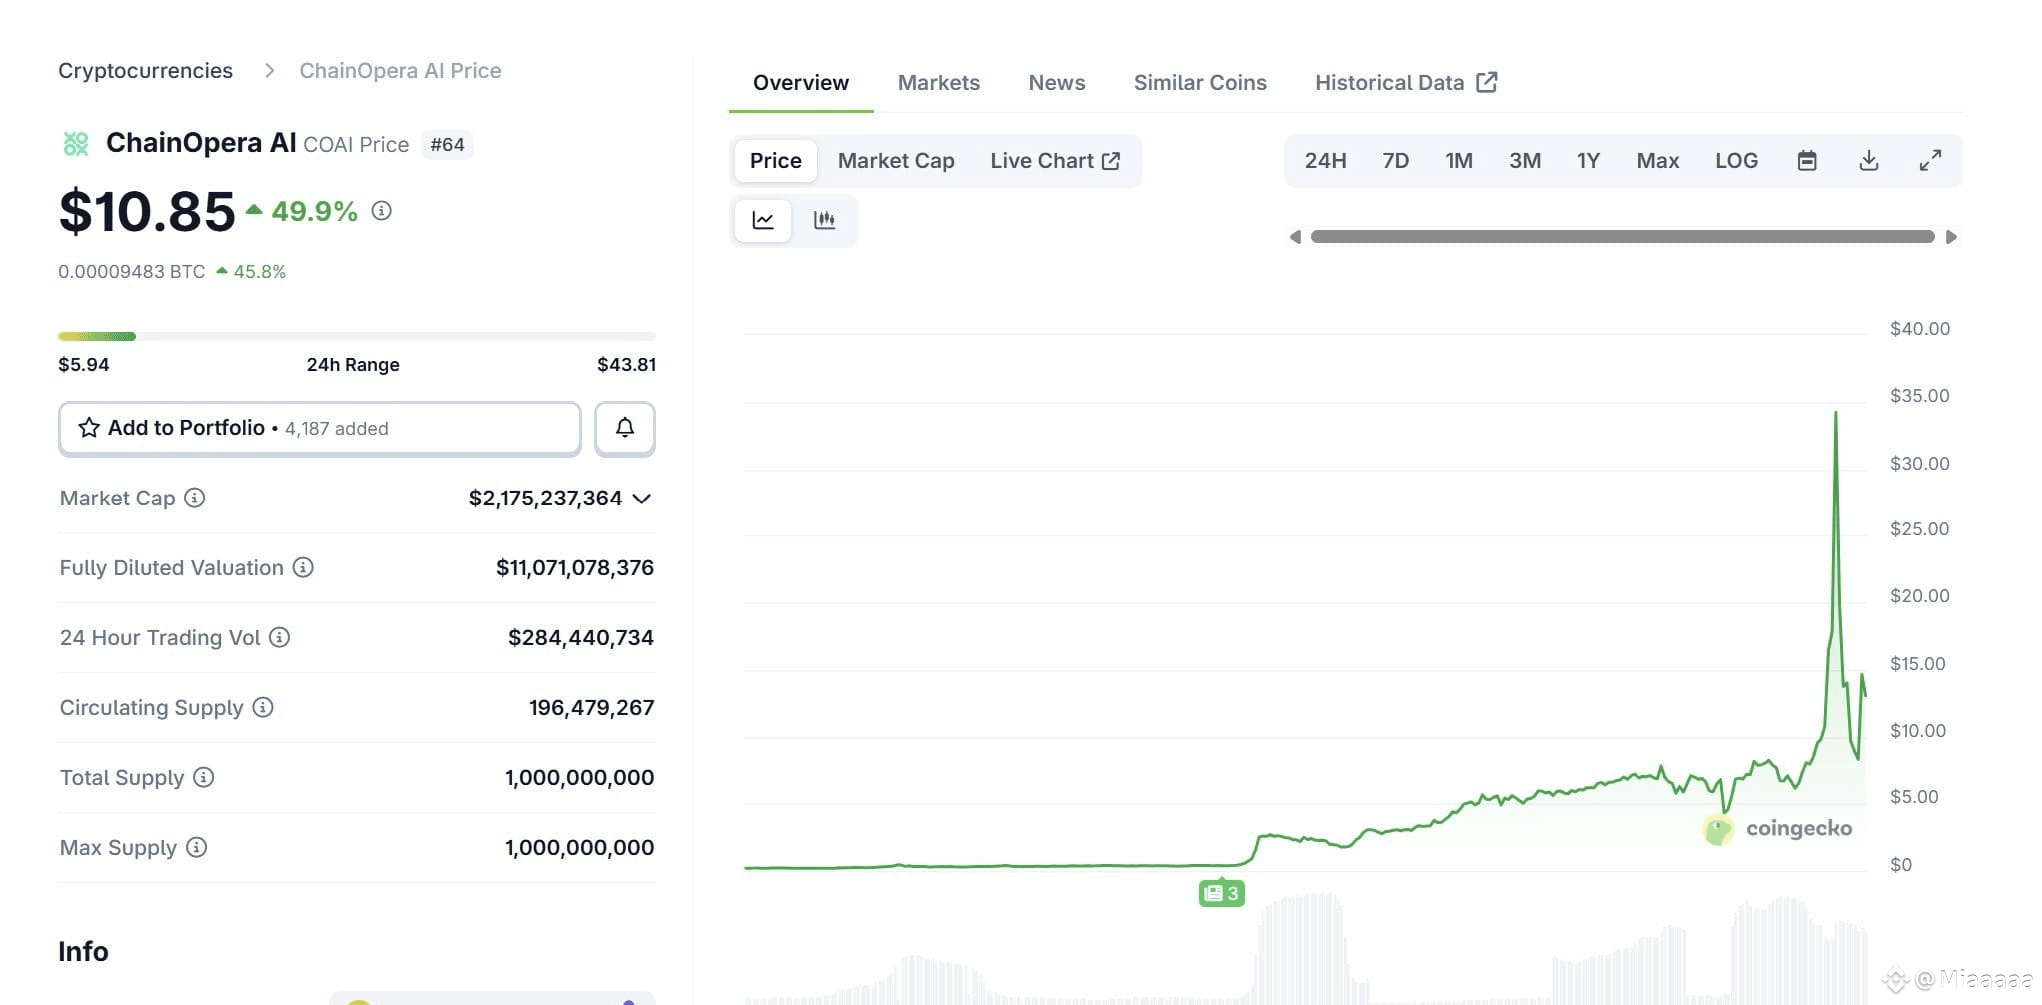Click the $10.85 current price
This screenshot has width=2042, height=1005.
147,212
